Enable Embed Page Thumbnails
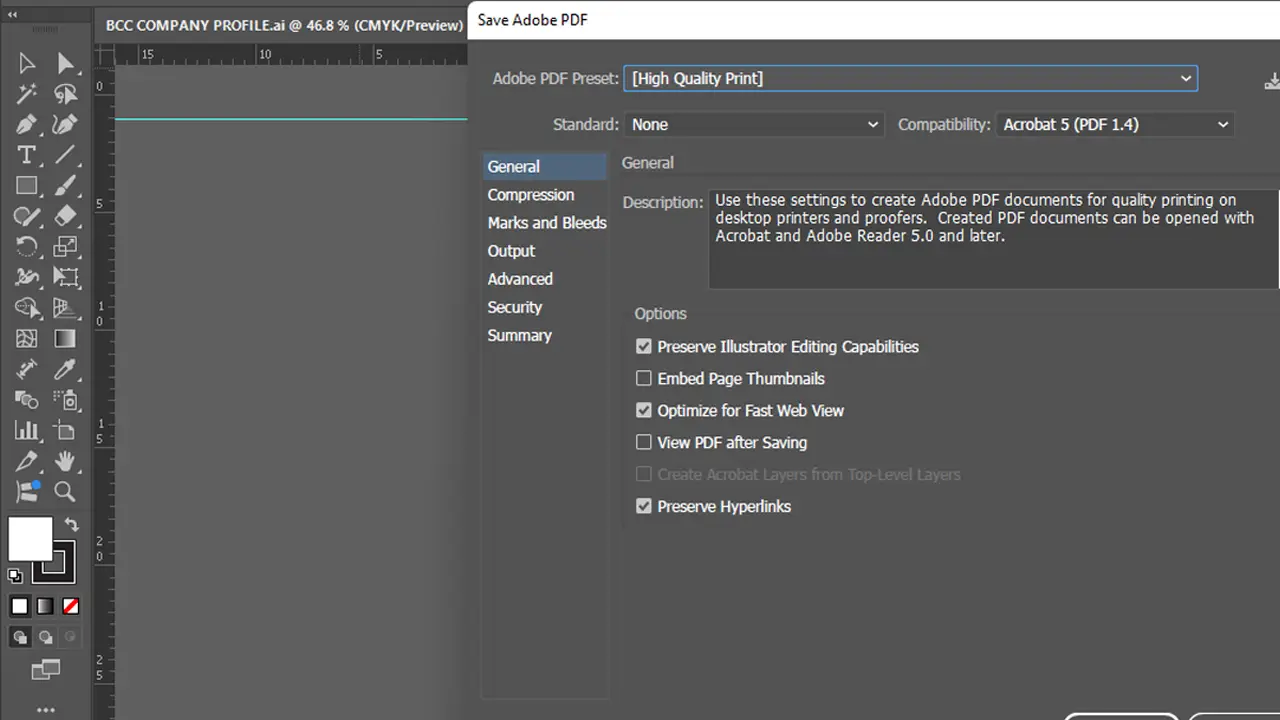The image size is (1280, 720). [644, 378]
